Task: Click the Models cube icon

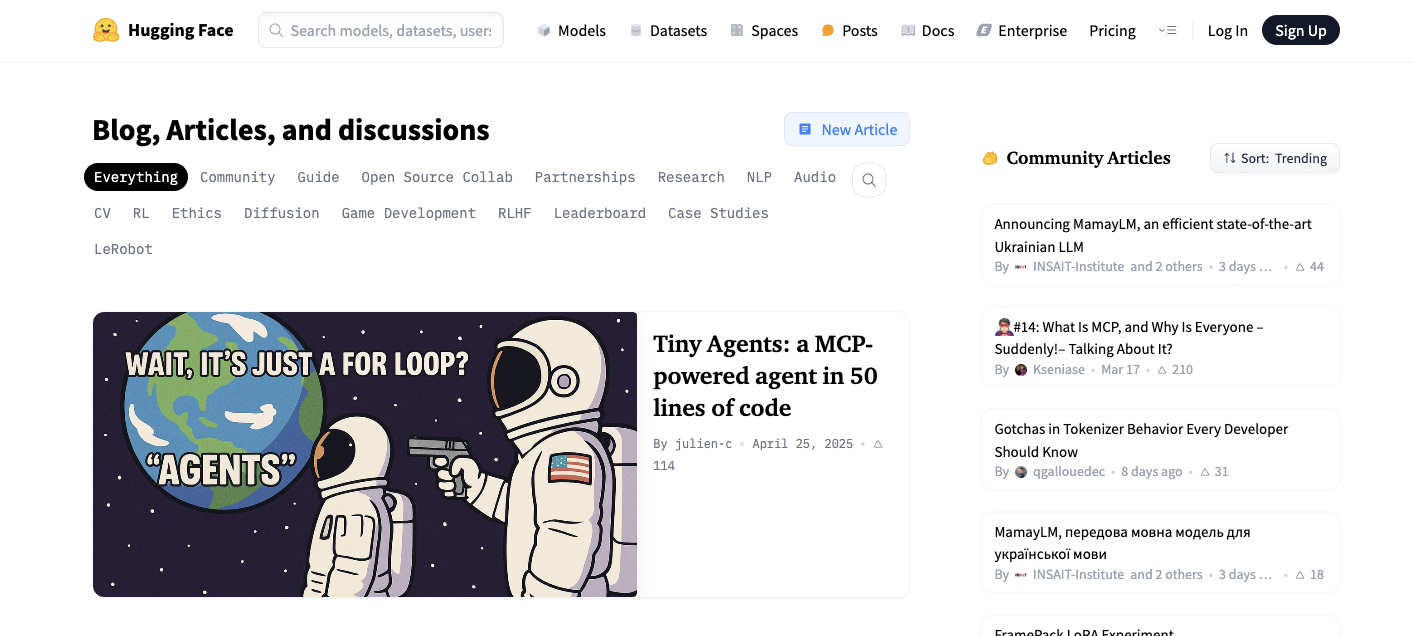Action: 544,31
